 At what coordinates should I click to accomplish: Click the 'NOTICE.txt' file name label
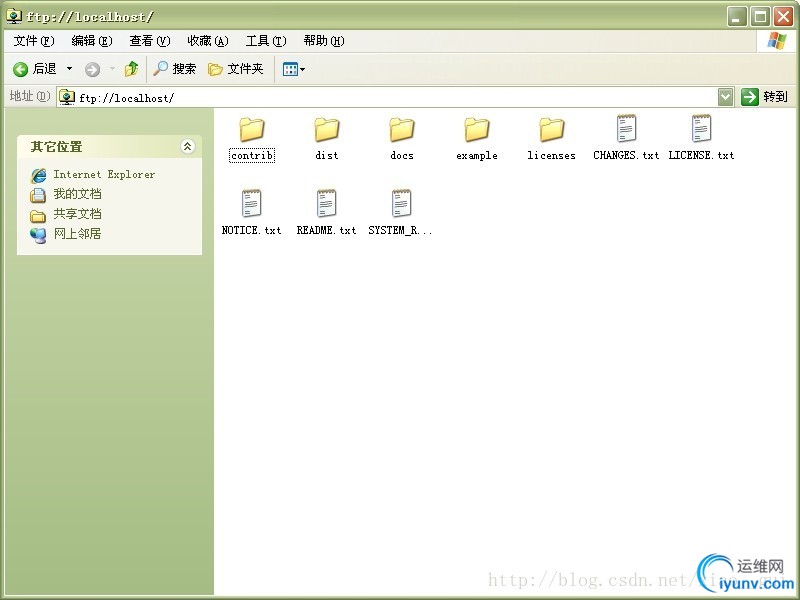click(x=252, y=231)
